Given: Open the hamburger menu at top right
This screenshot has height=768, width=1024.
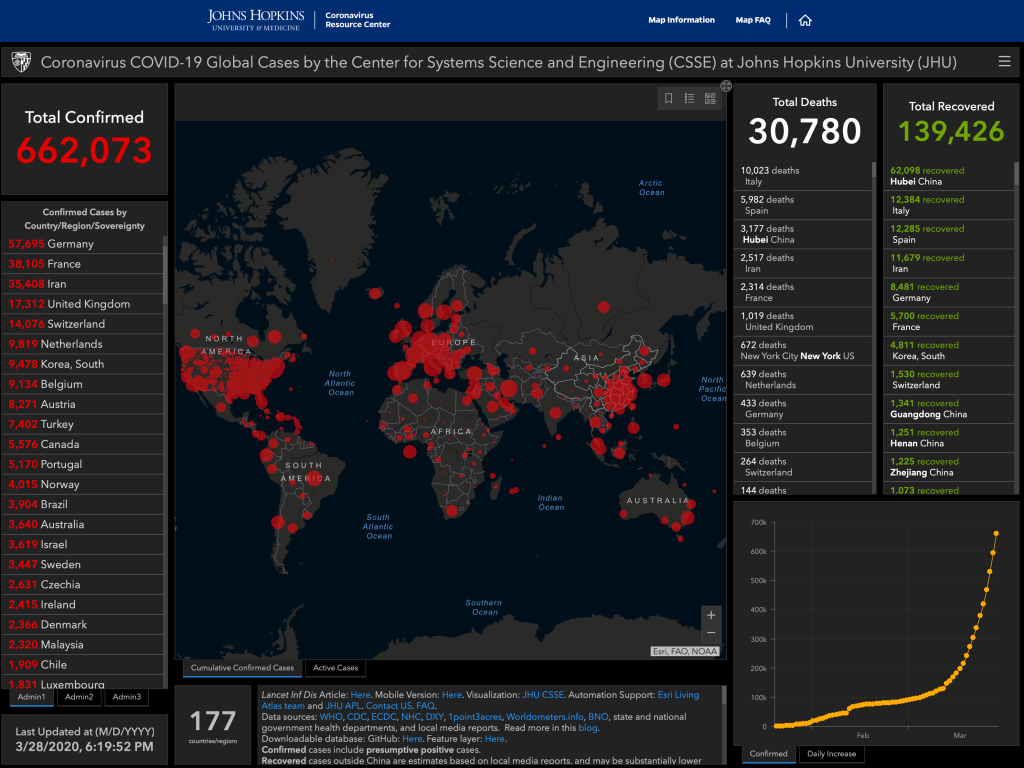Looking at the screenshot, I should pyautogui.click(x=1004, y=62).
